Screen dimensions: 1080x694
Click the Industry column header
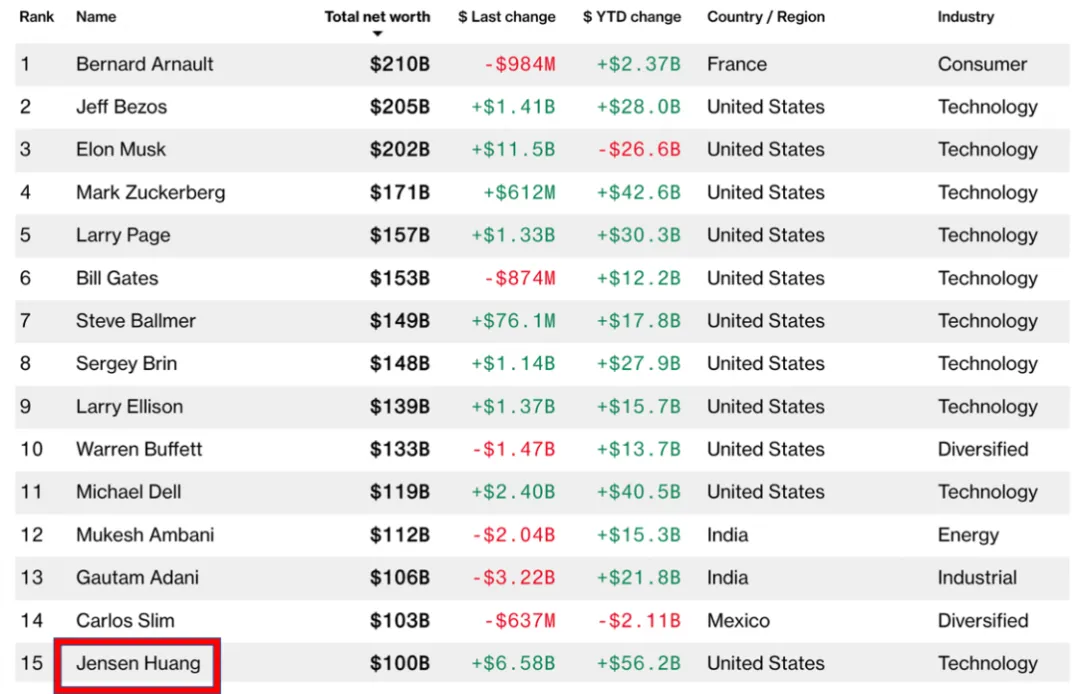tap(966, 17)
